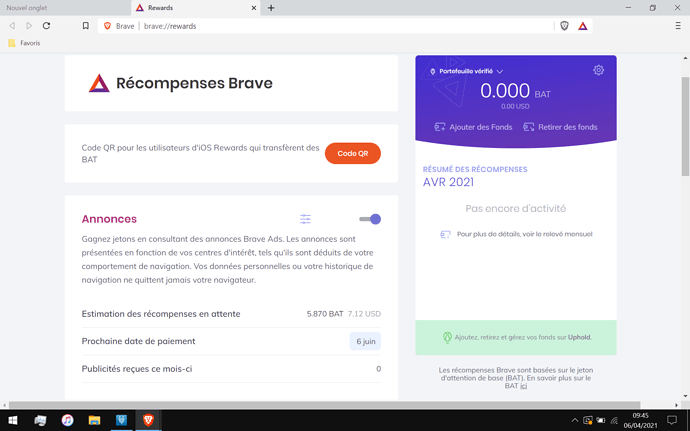
Task: Click 'Pas encore d'activité' text
Action: pos(516,208)
